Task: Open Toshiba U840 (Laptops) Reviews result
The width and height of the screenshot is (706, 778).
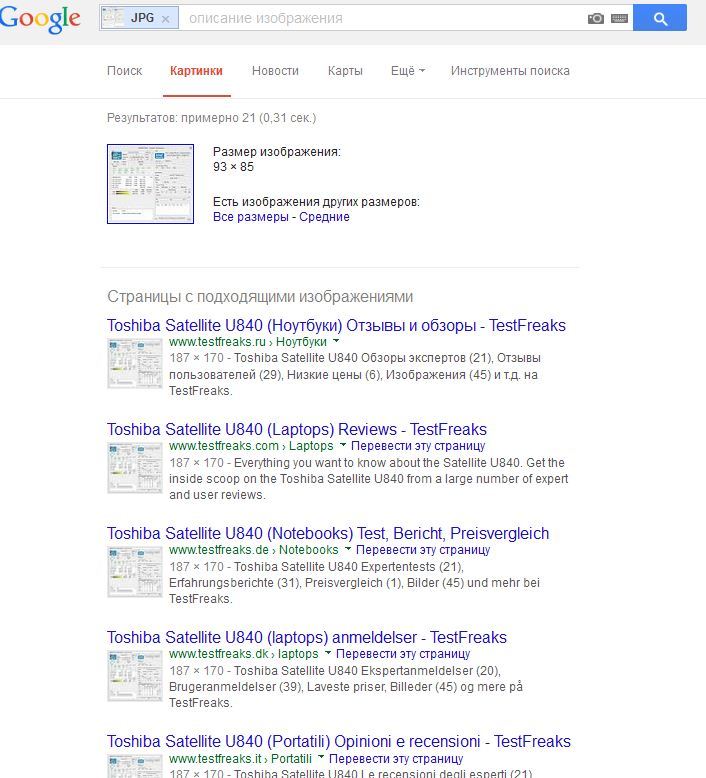Action: point(297,430)
